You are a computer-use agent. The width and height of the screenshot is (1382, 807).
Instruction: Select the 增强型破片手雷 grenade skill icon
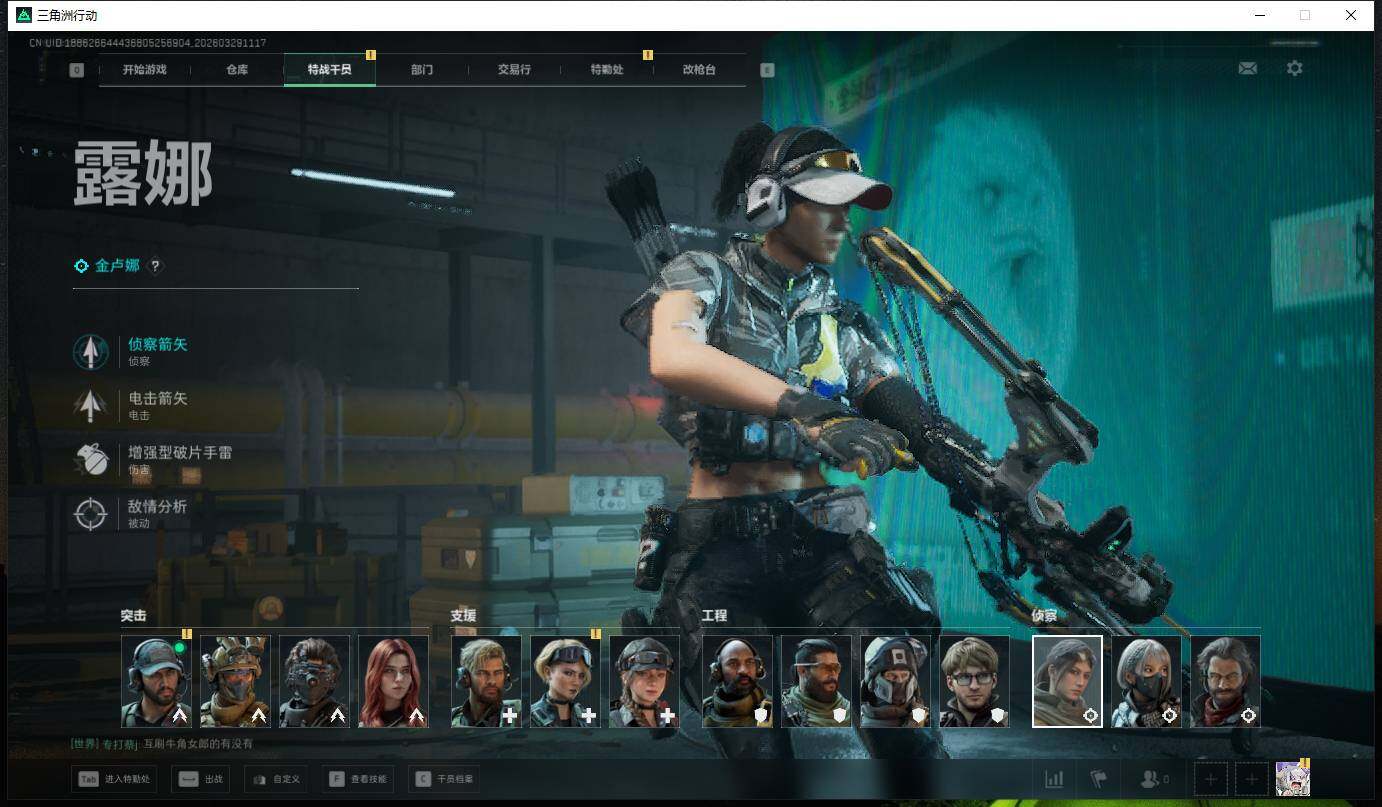[x=91, y=460]
